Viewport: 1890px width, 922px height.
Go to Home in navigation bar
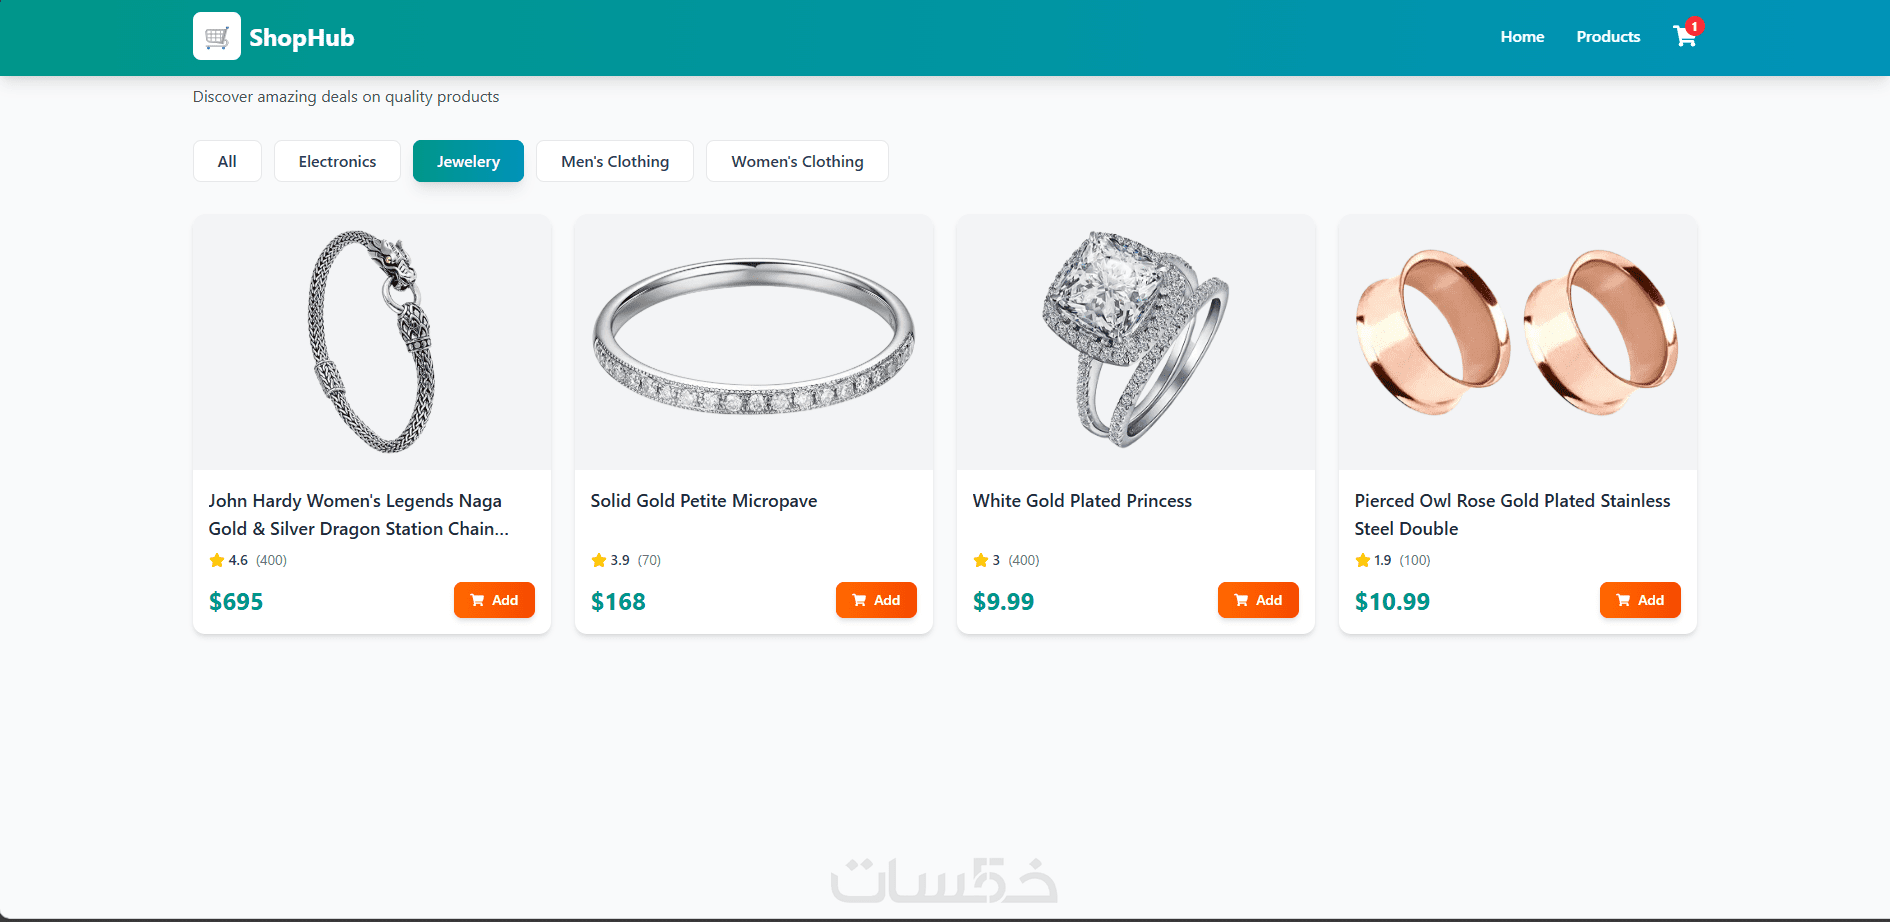pyautogui.click(x=1522, y=37)
